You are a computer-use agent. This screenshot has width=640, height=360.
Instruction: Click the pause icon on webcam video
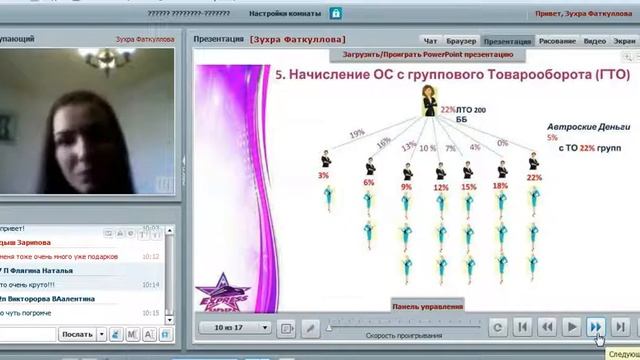[164, 184]
